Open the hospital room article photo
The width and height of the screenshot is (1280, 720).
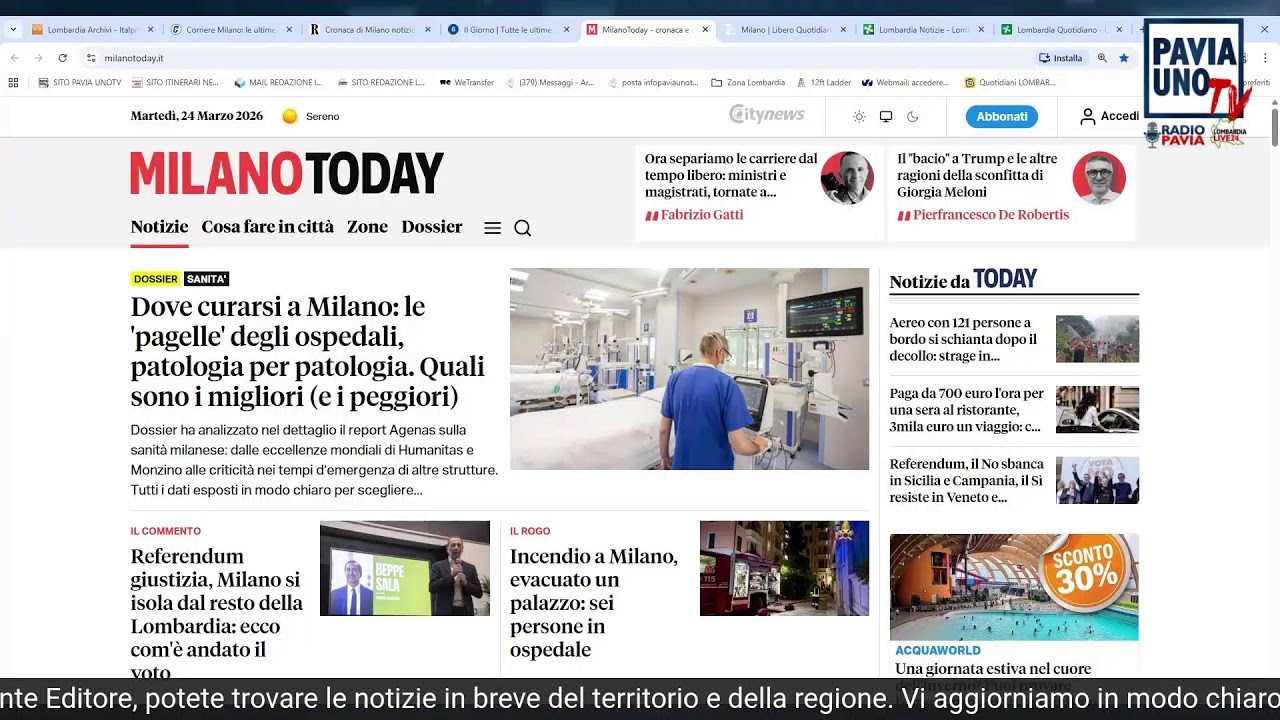689,369
